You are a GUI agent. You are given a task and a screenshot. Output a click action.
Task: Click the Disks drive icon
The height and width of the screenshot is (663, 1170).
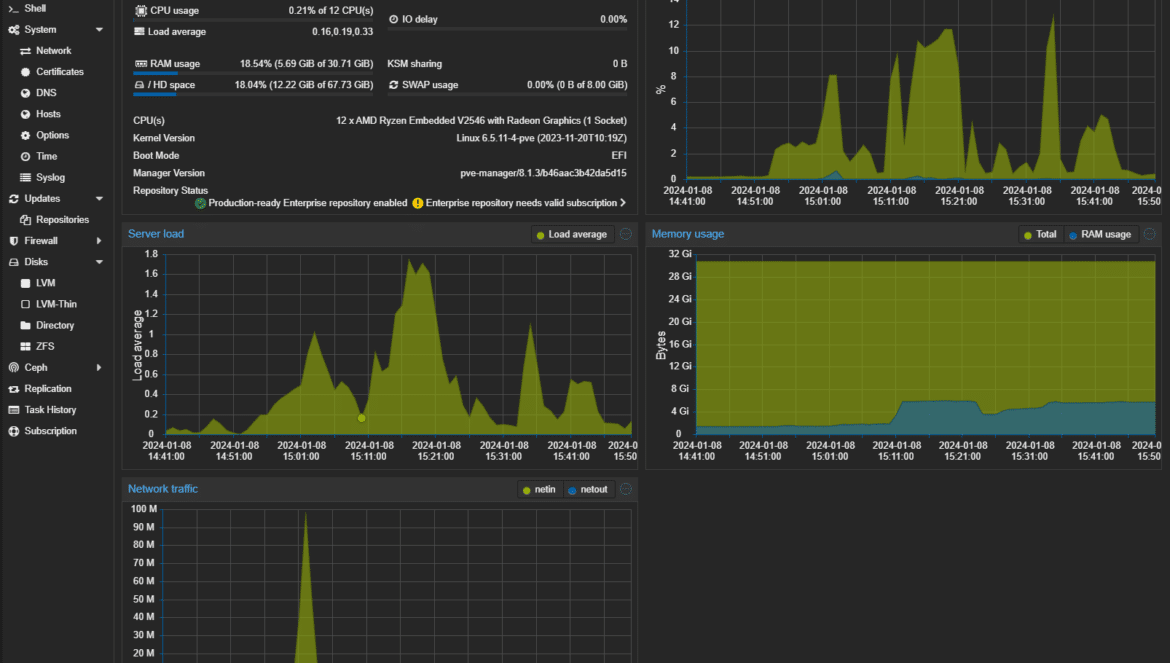click(13, 263)
